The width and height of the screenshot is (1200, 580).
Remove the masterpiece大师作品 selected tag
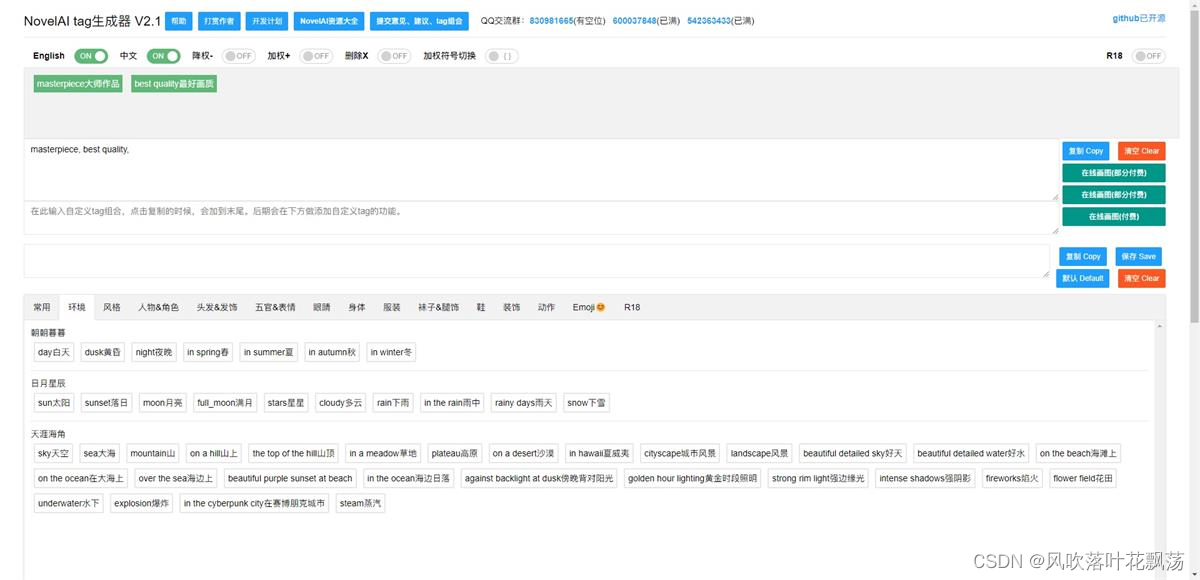(x=78, y=84)
